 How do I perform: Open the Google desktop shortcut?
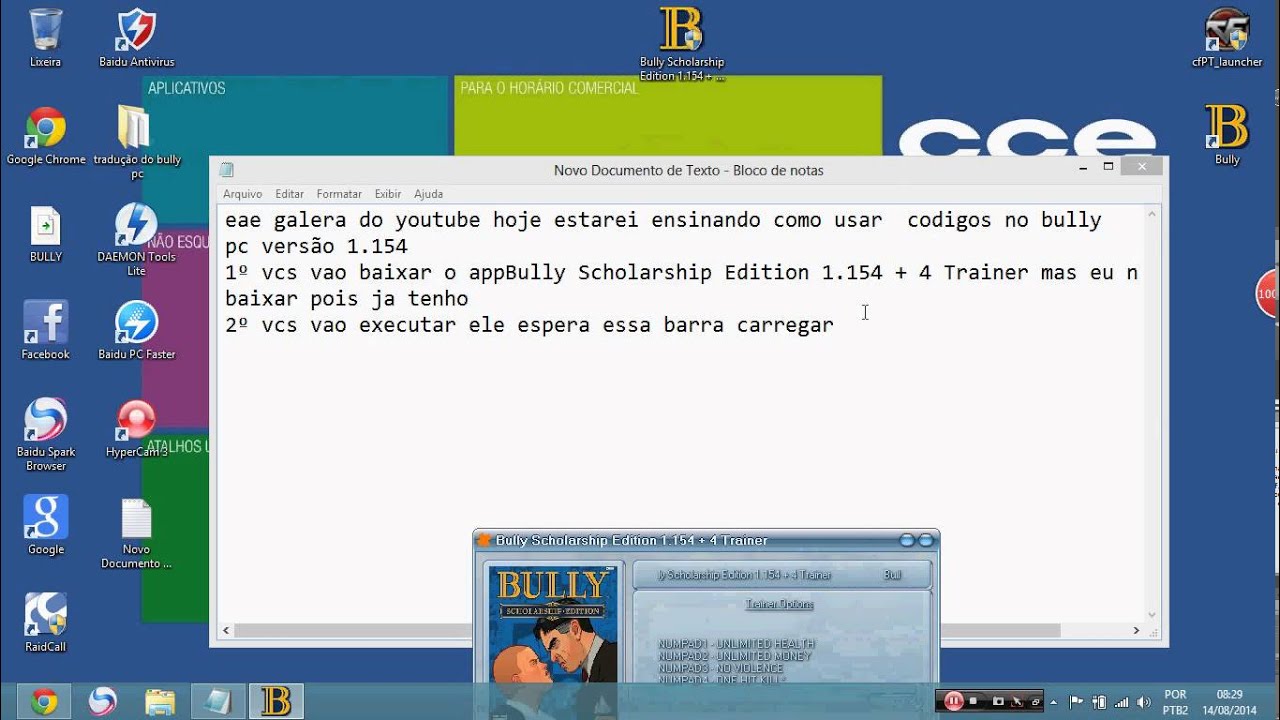[46, 526]
